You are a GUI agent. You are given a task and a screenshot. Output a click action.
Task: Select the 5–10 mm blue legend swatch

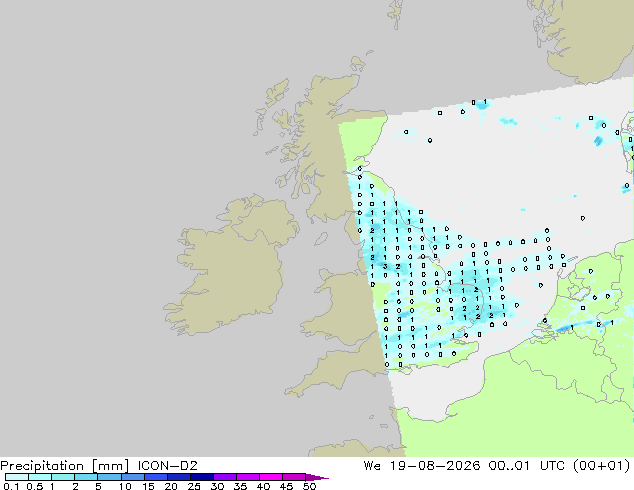[x=110, y=477]
